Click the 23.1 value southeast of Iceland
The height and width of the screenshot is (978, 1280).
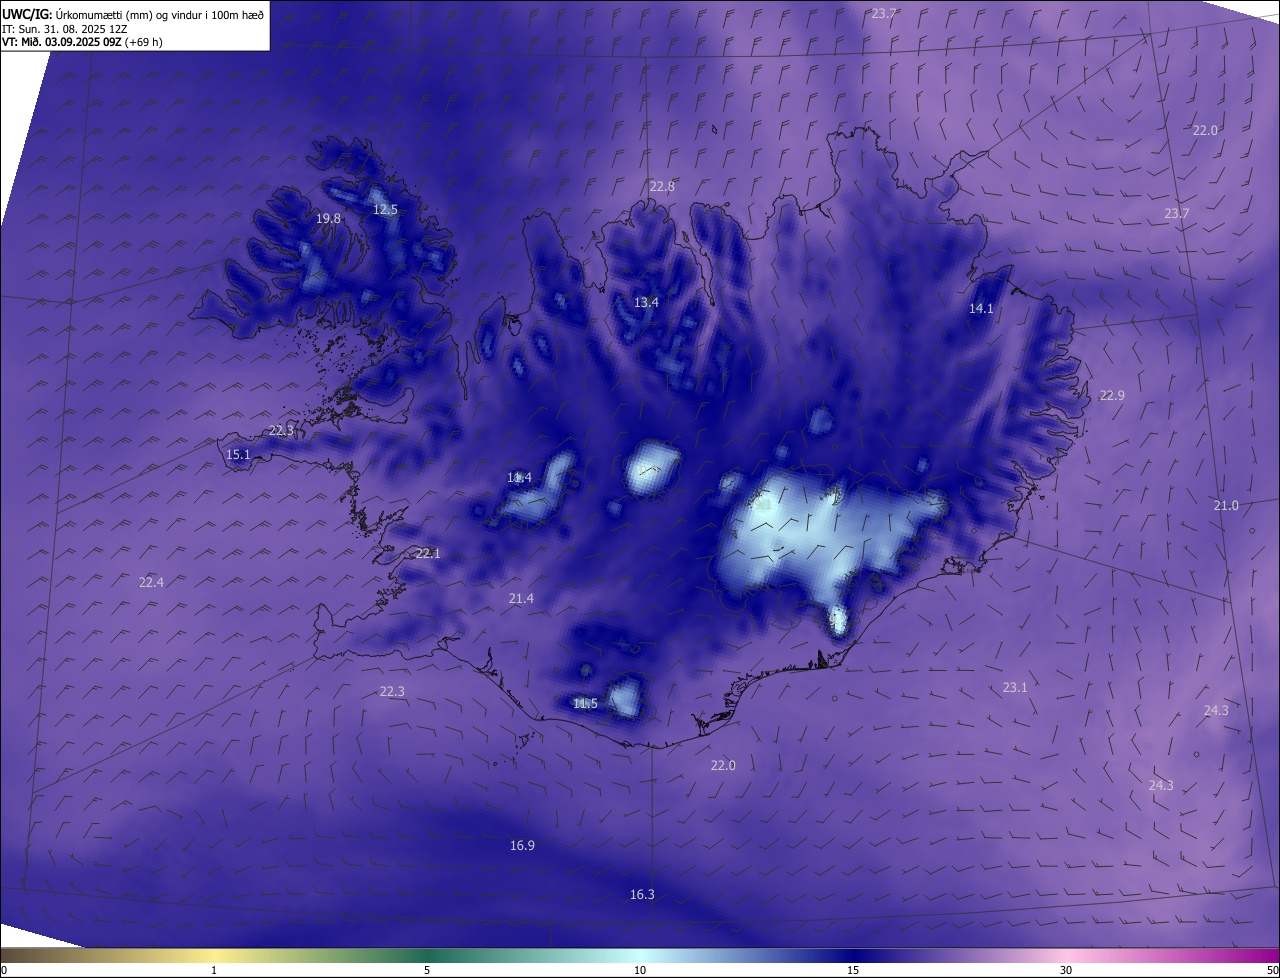tap(1015, 687)
